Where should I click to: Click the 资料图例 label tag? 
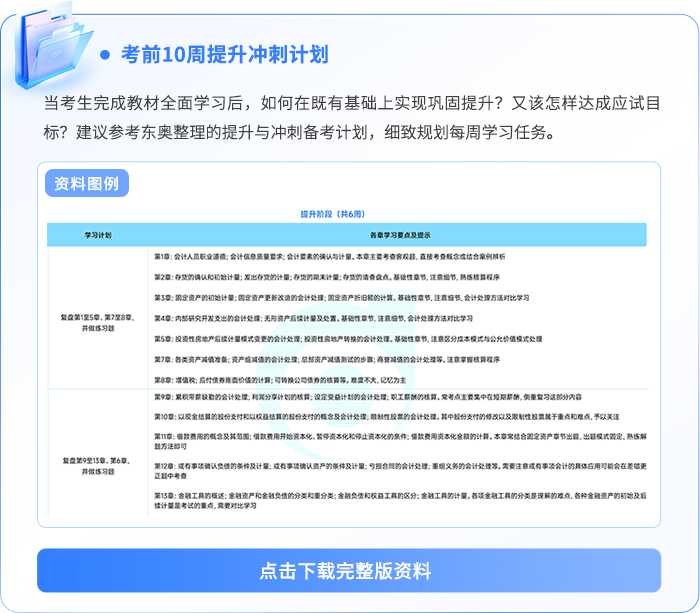coord(86,183)
